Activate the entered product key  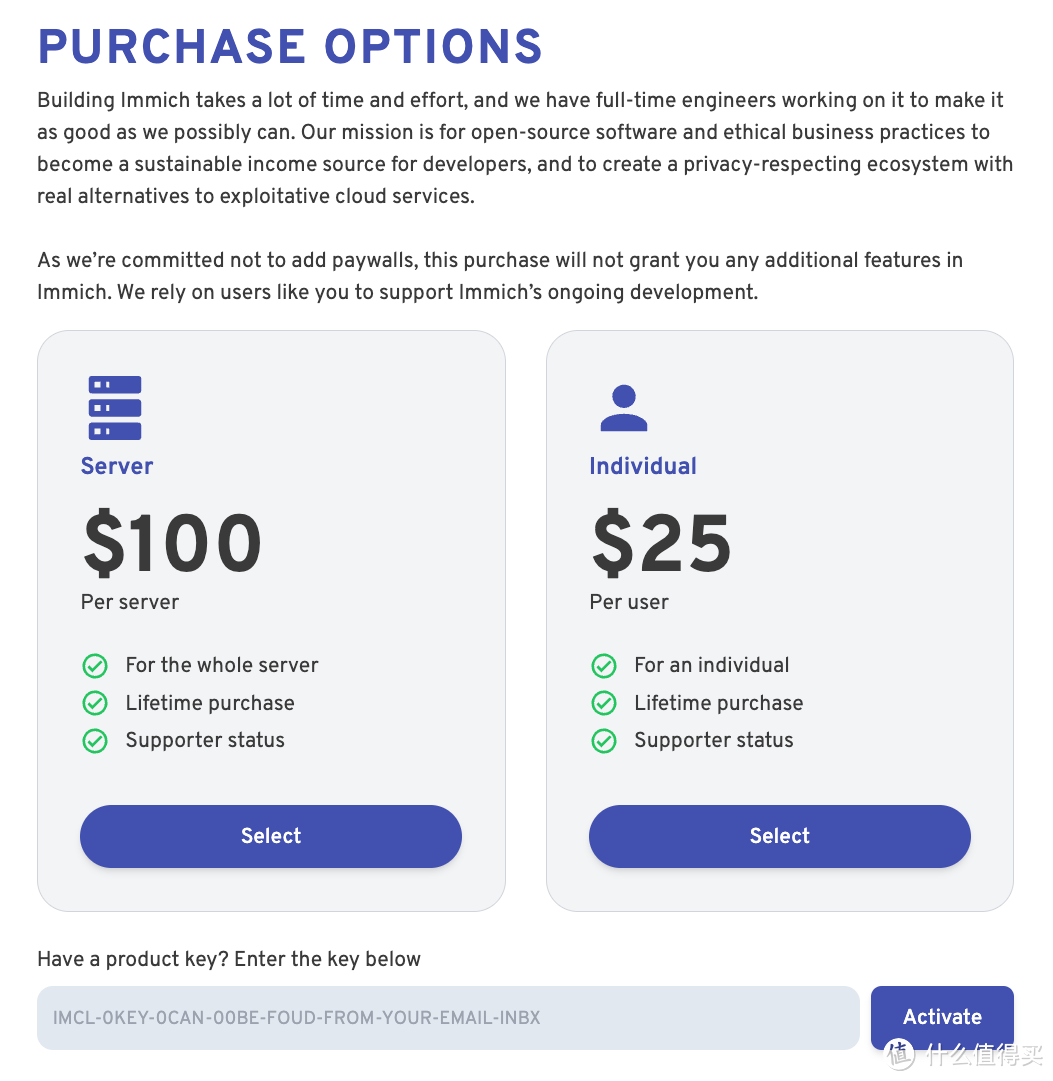pos(941,1017)
